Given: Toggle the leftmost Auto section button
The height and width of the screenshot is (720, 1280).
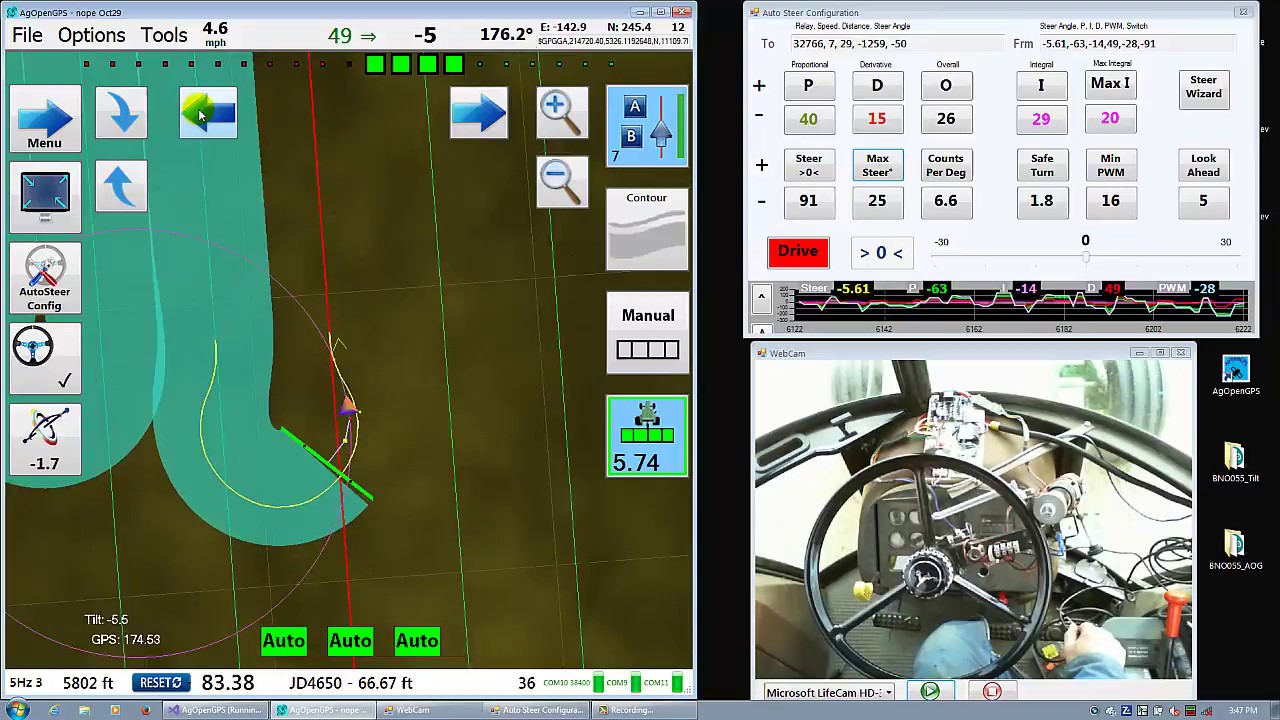Looking at the screenshot, I should coord(284,641).
